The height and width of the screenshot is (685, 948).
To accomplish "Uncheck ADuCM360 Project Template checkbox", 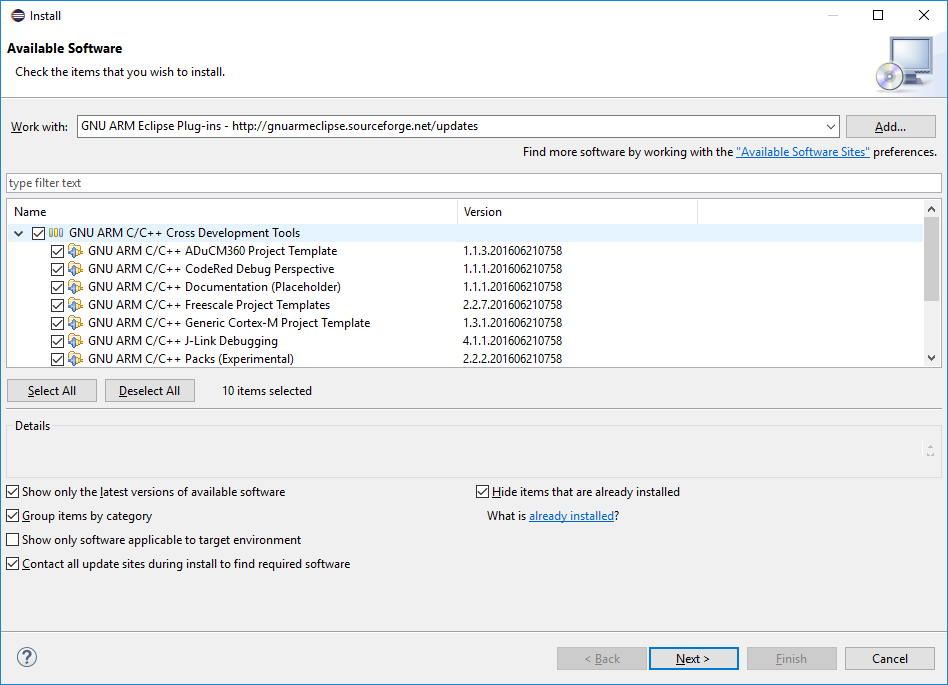I will (57, 251).
